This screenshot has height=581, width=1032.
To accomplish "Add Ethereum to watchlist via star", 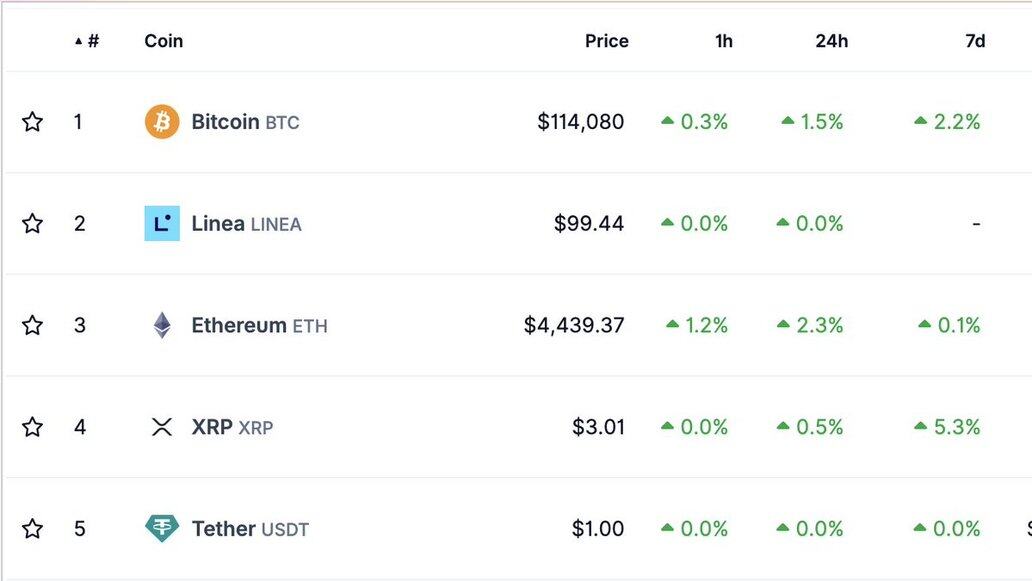I will coord(32,325).
